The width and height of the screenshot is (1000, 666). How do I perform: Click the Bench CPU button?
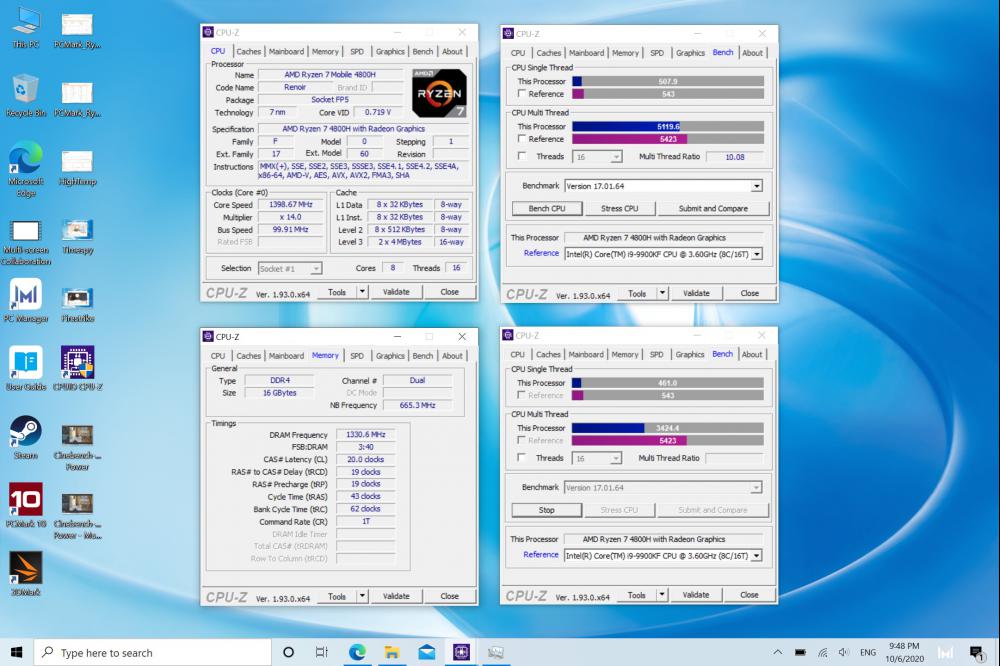547,209
